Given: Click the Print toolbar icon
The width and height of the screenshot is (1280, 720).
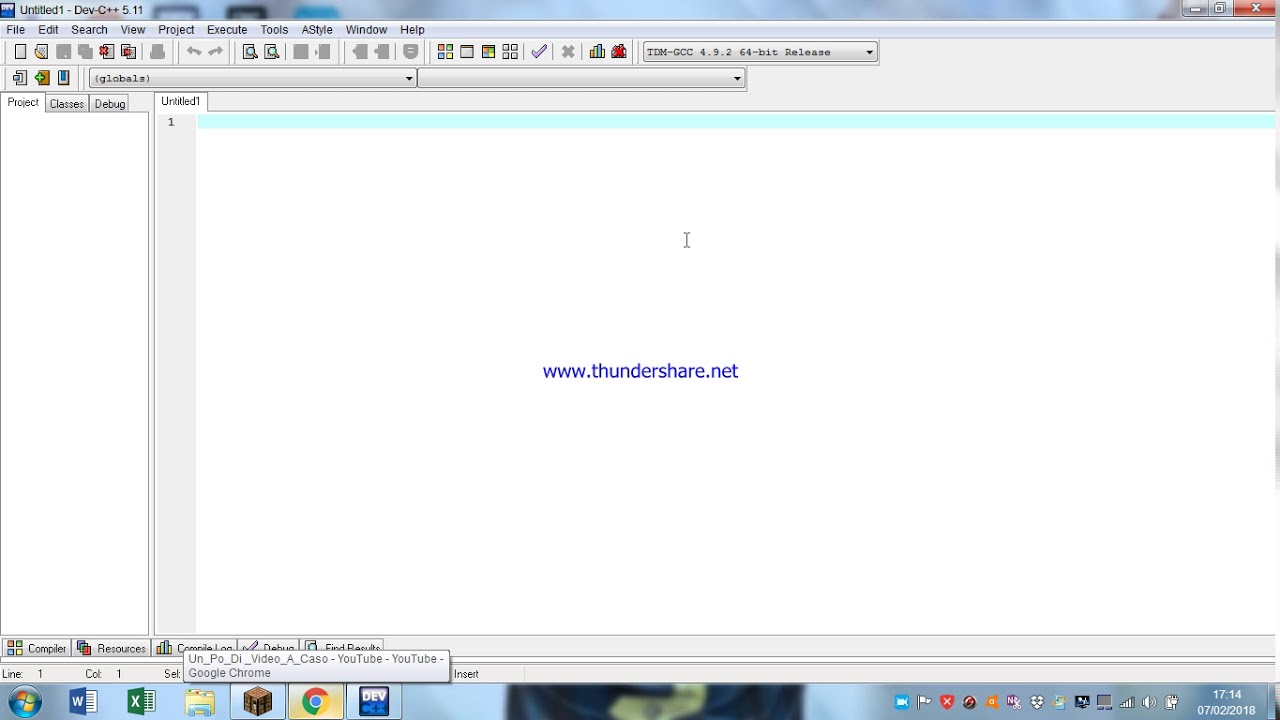Looking at the screenshot, I should (x=157, y=52).
